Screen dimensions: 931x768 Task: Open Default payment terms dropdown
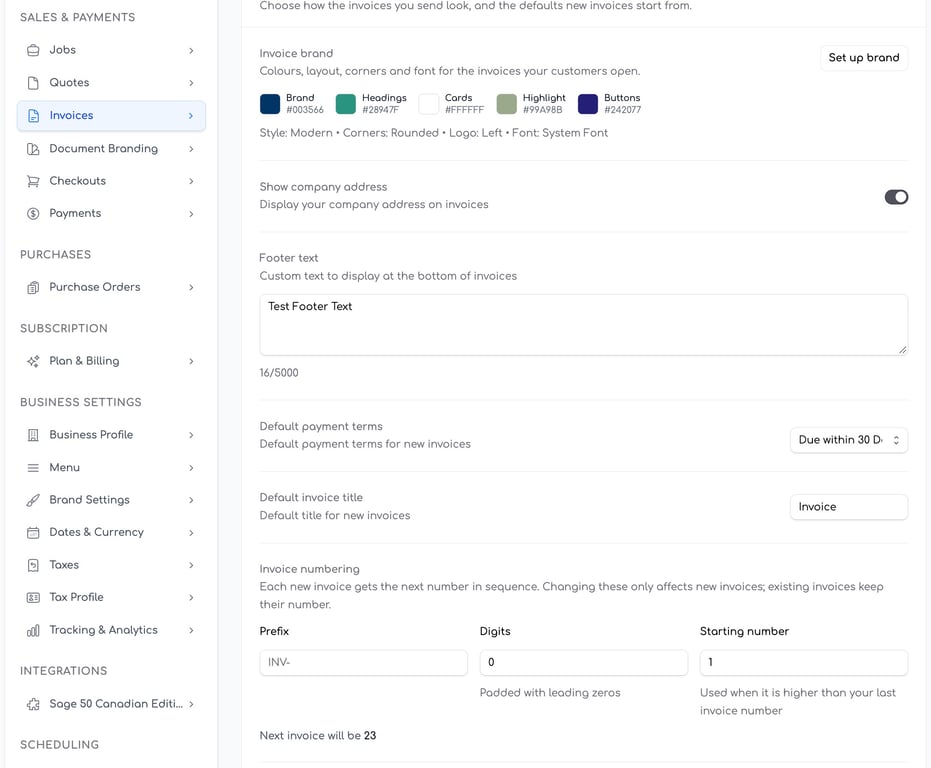pos(848,440)
